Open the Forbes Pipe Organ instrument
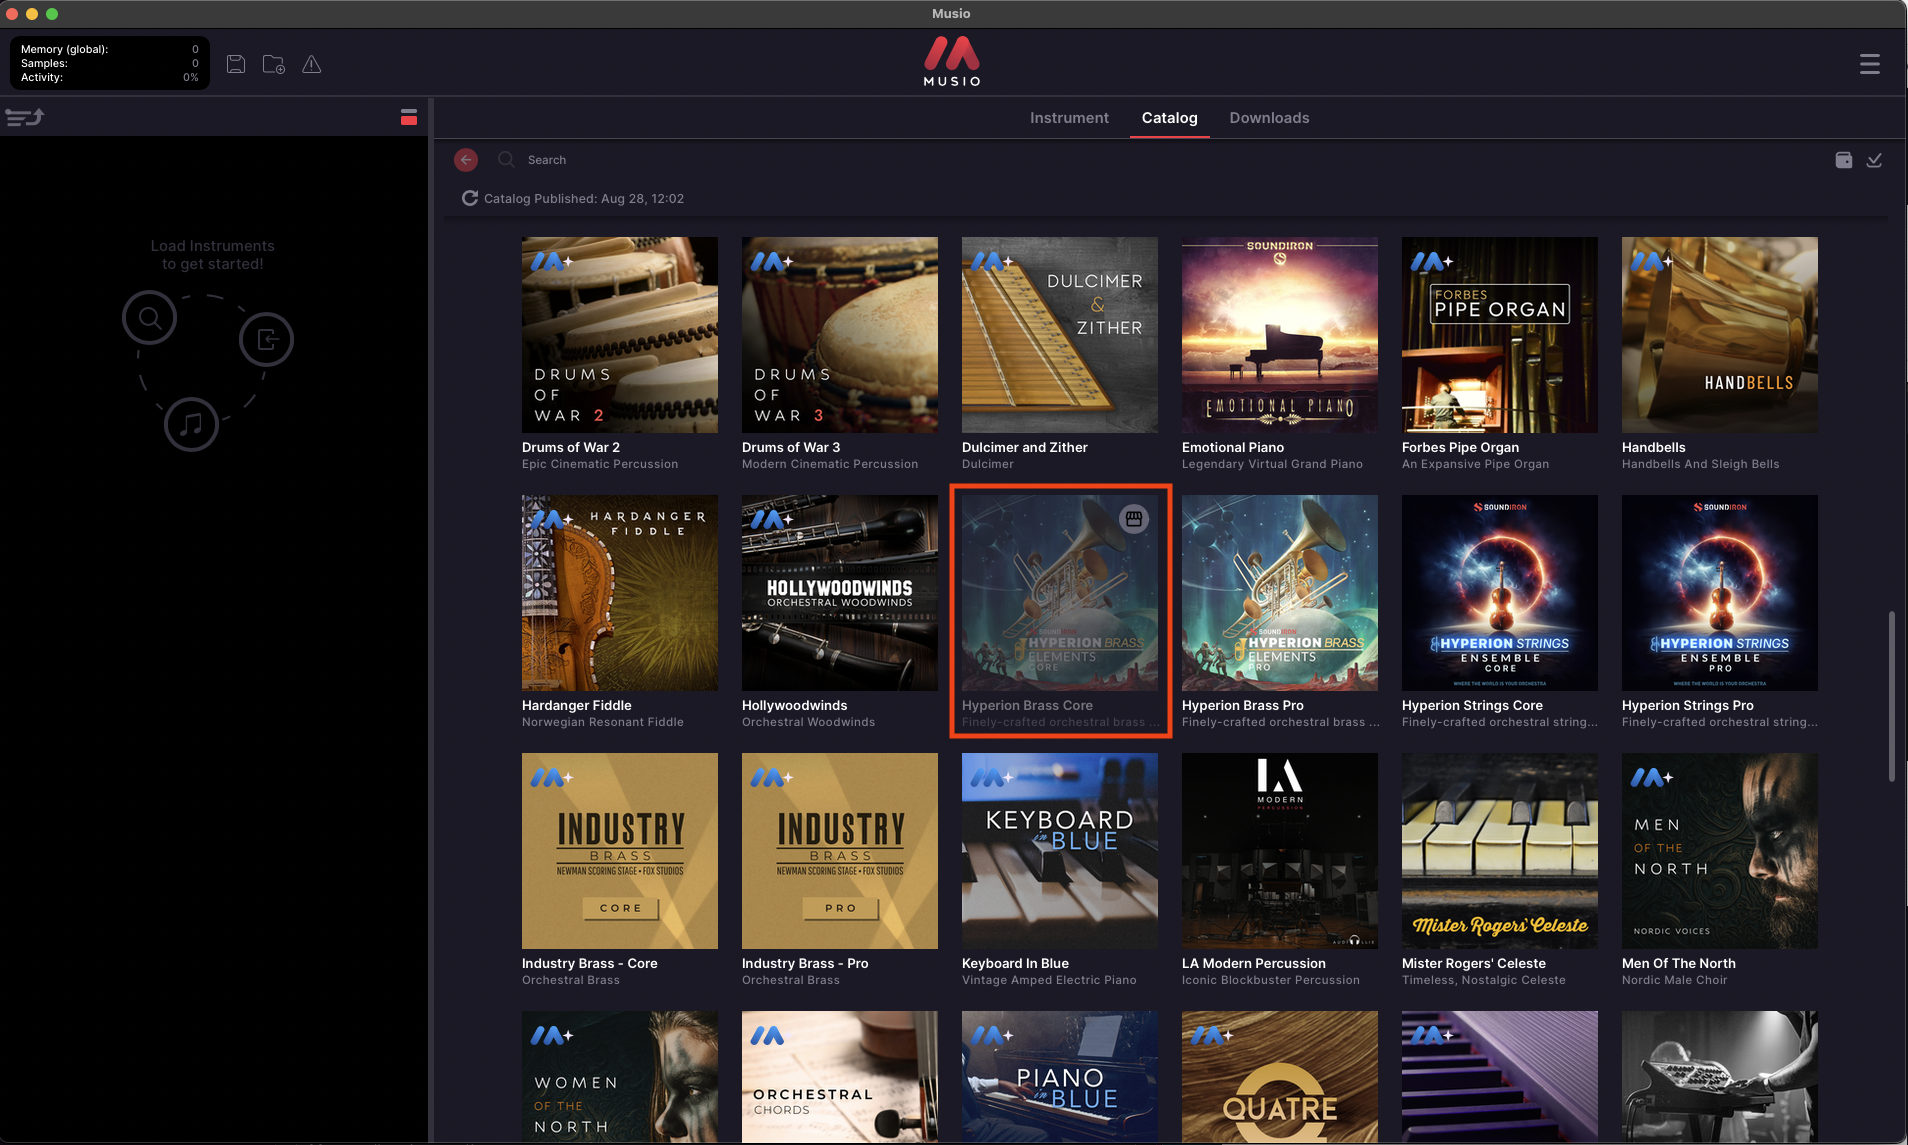This screenshot has width=1908, height=1145. pos(1499,335)
